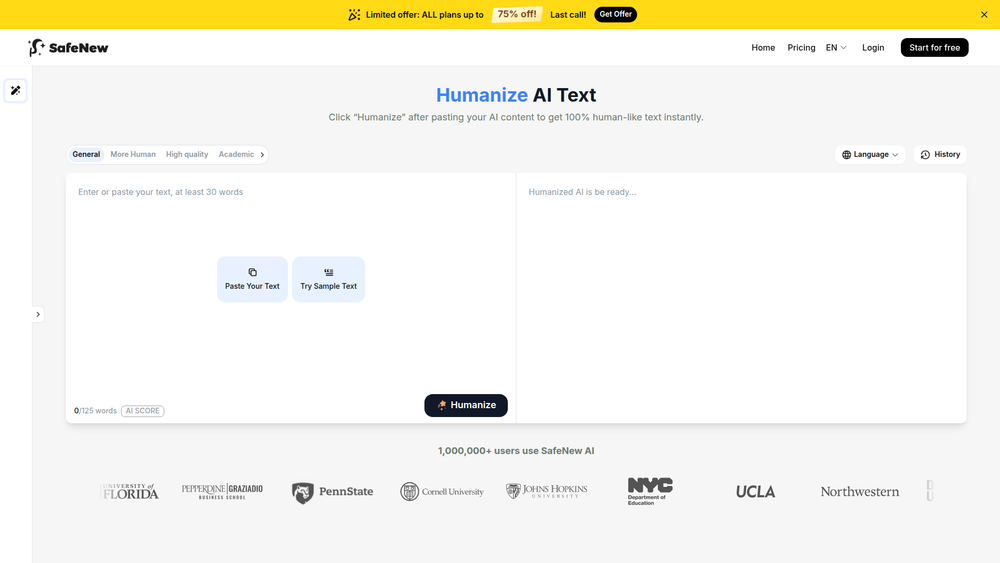Click Get Offer button
1000x563 pixels.
click(615, 14)
